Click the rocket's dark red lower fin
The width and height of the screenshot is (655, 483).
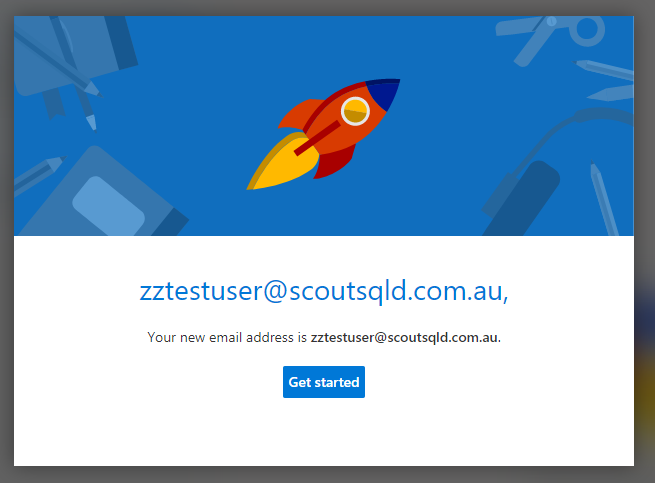point(334,162)
